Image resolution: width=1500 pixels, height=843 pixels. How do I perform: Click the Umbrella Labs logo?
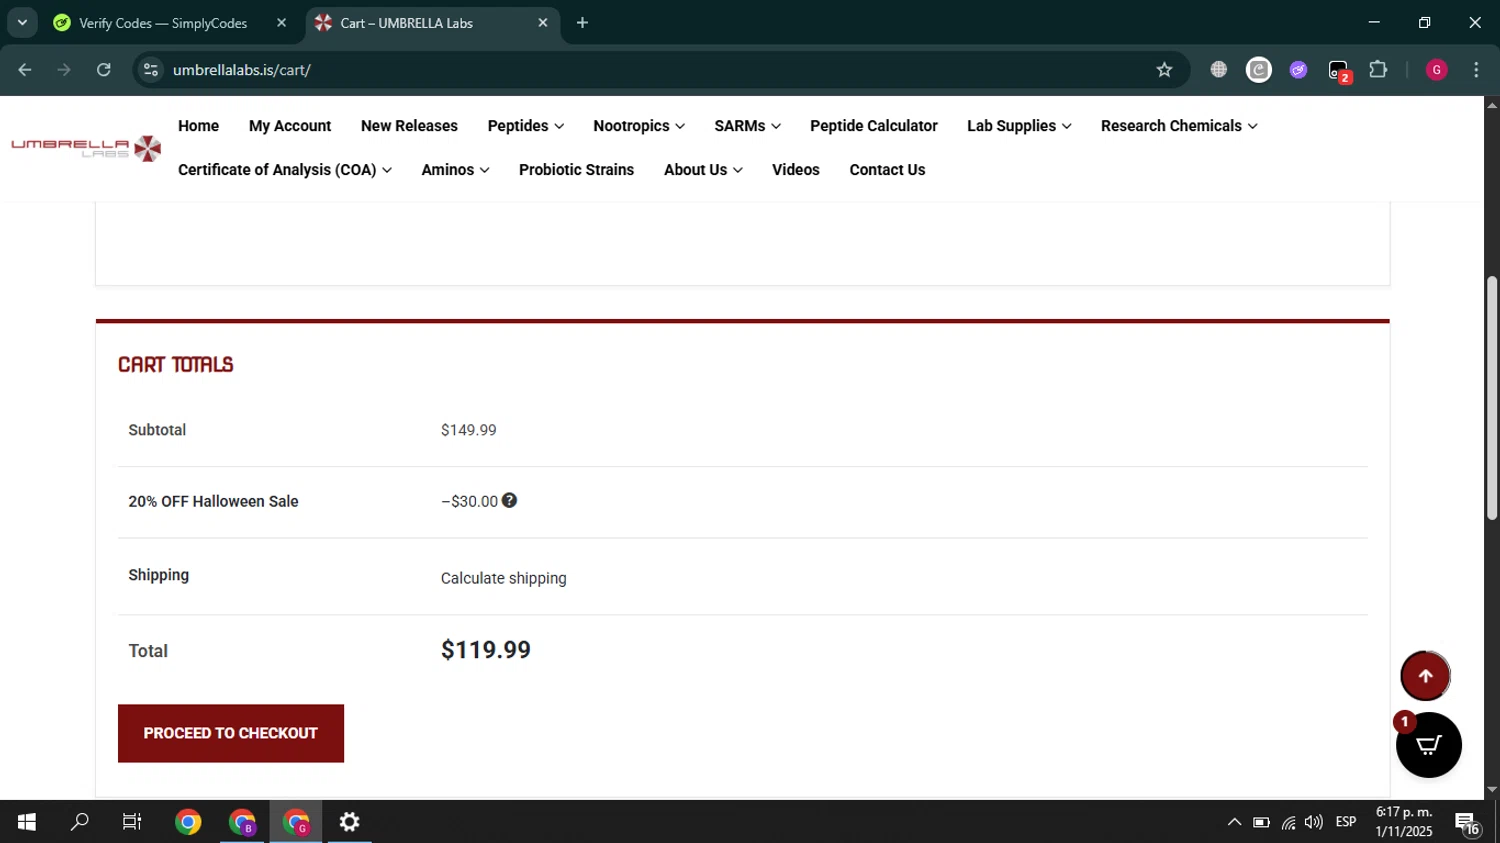tap(86, 148)
